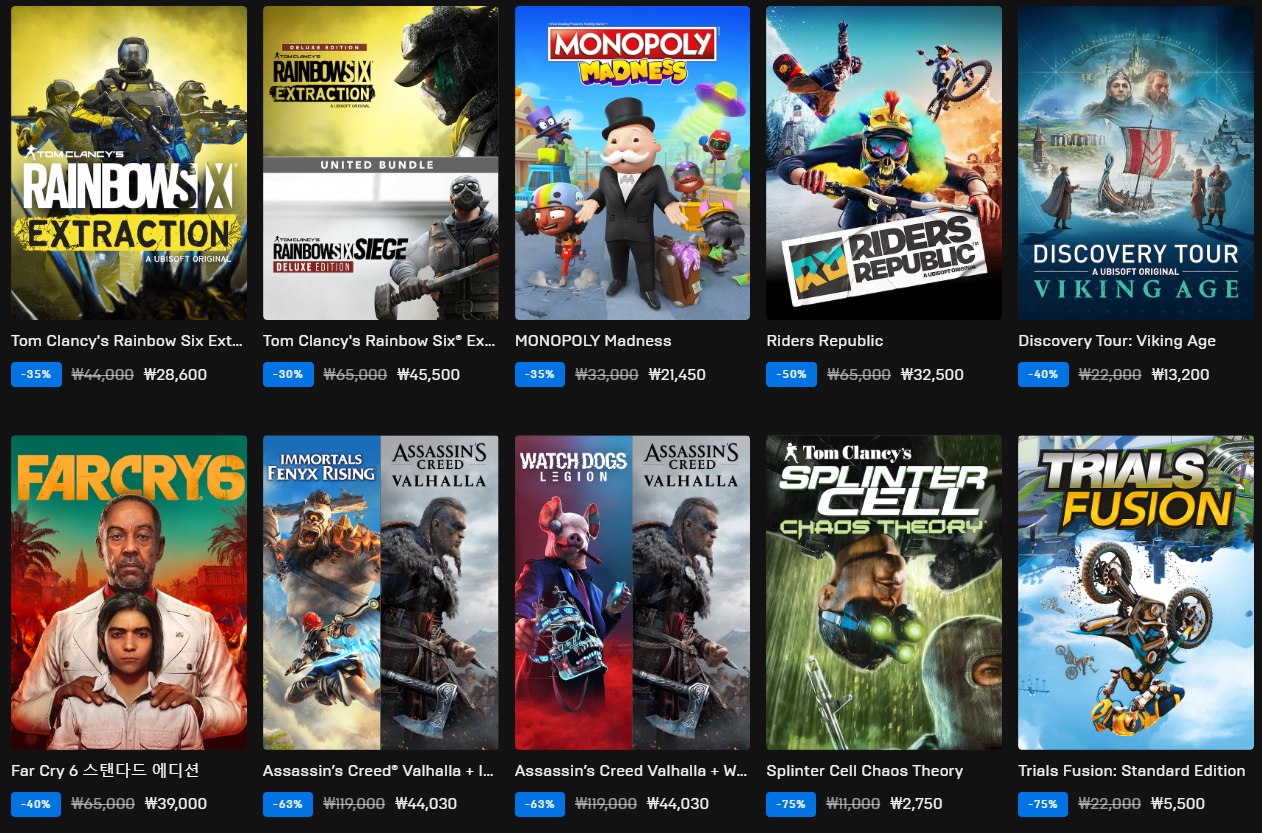Click the ₩28,600 sale price

[176, 375]
